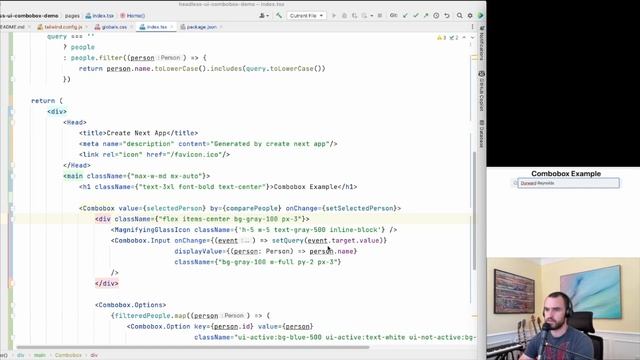The image size is (640, 360).
Task: Click the "</Head>" closing tag line
Action: click(77, 165)
